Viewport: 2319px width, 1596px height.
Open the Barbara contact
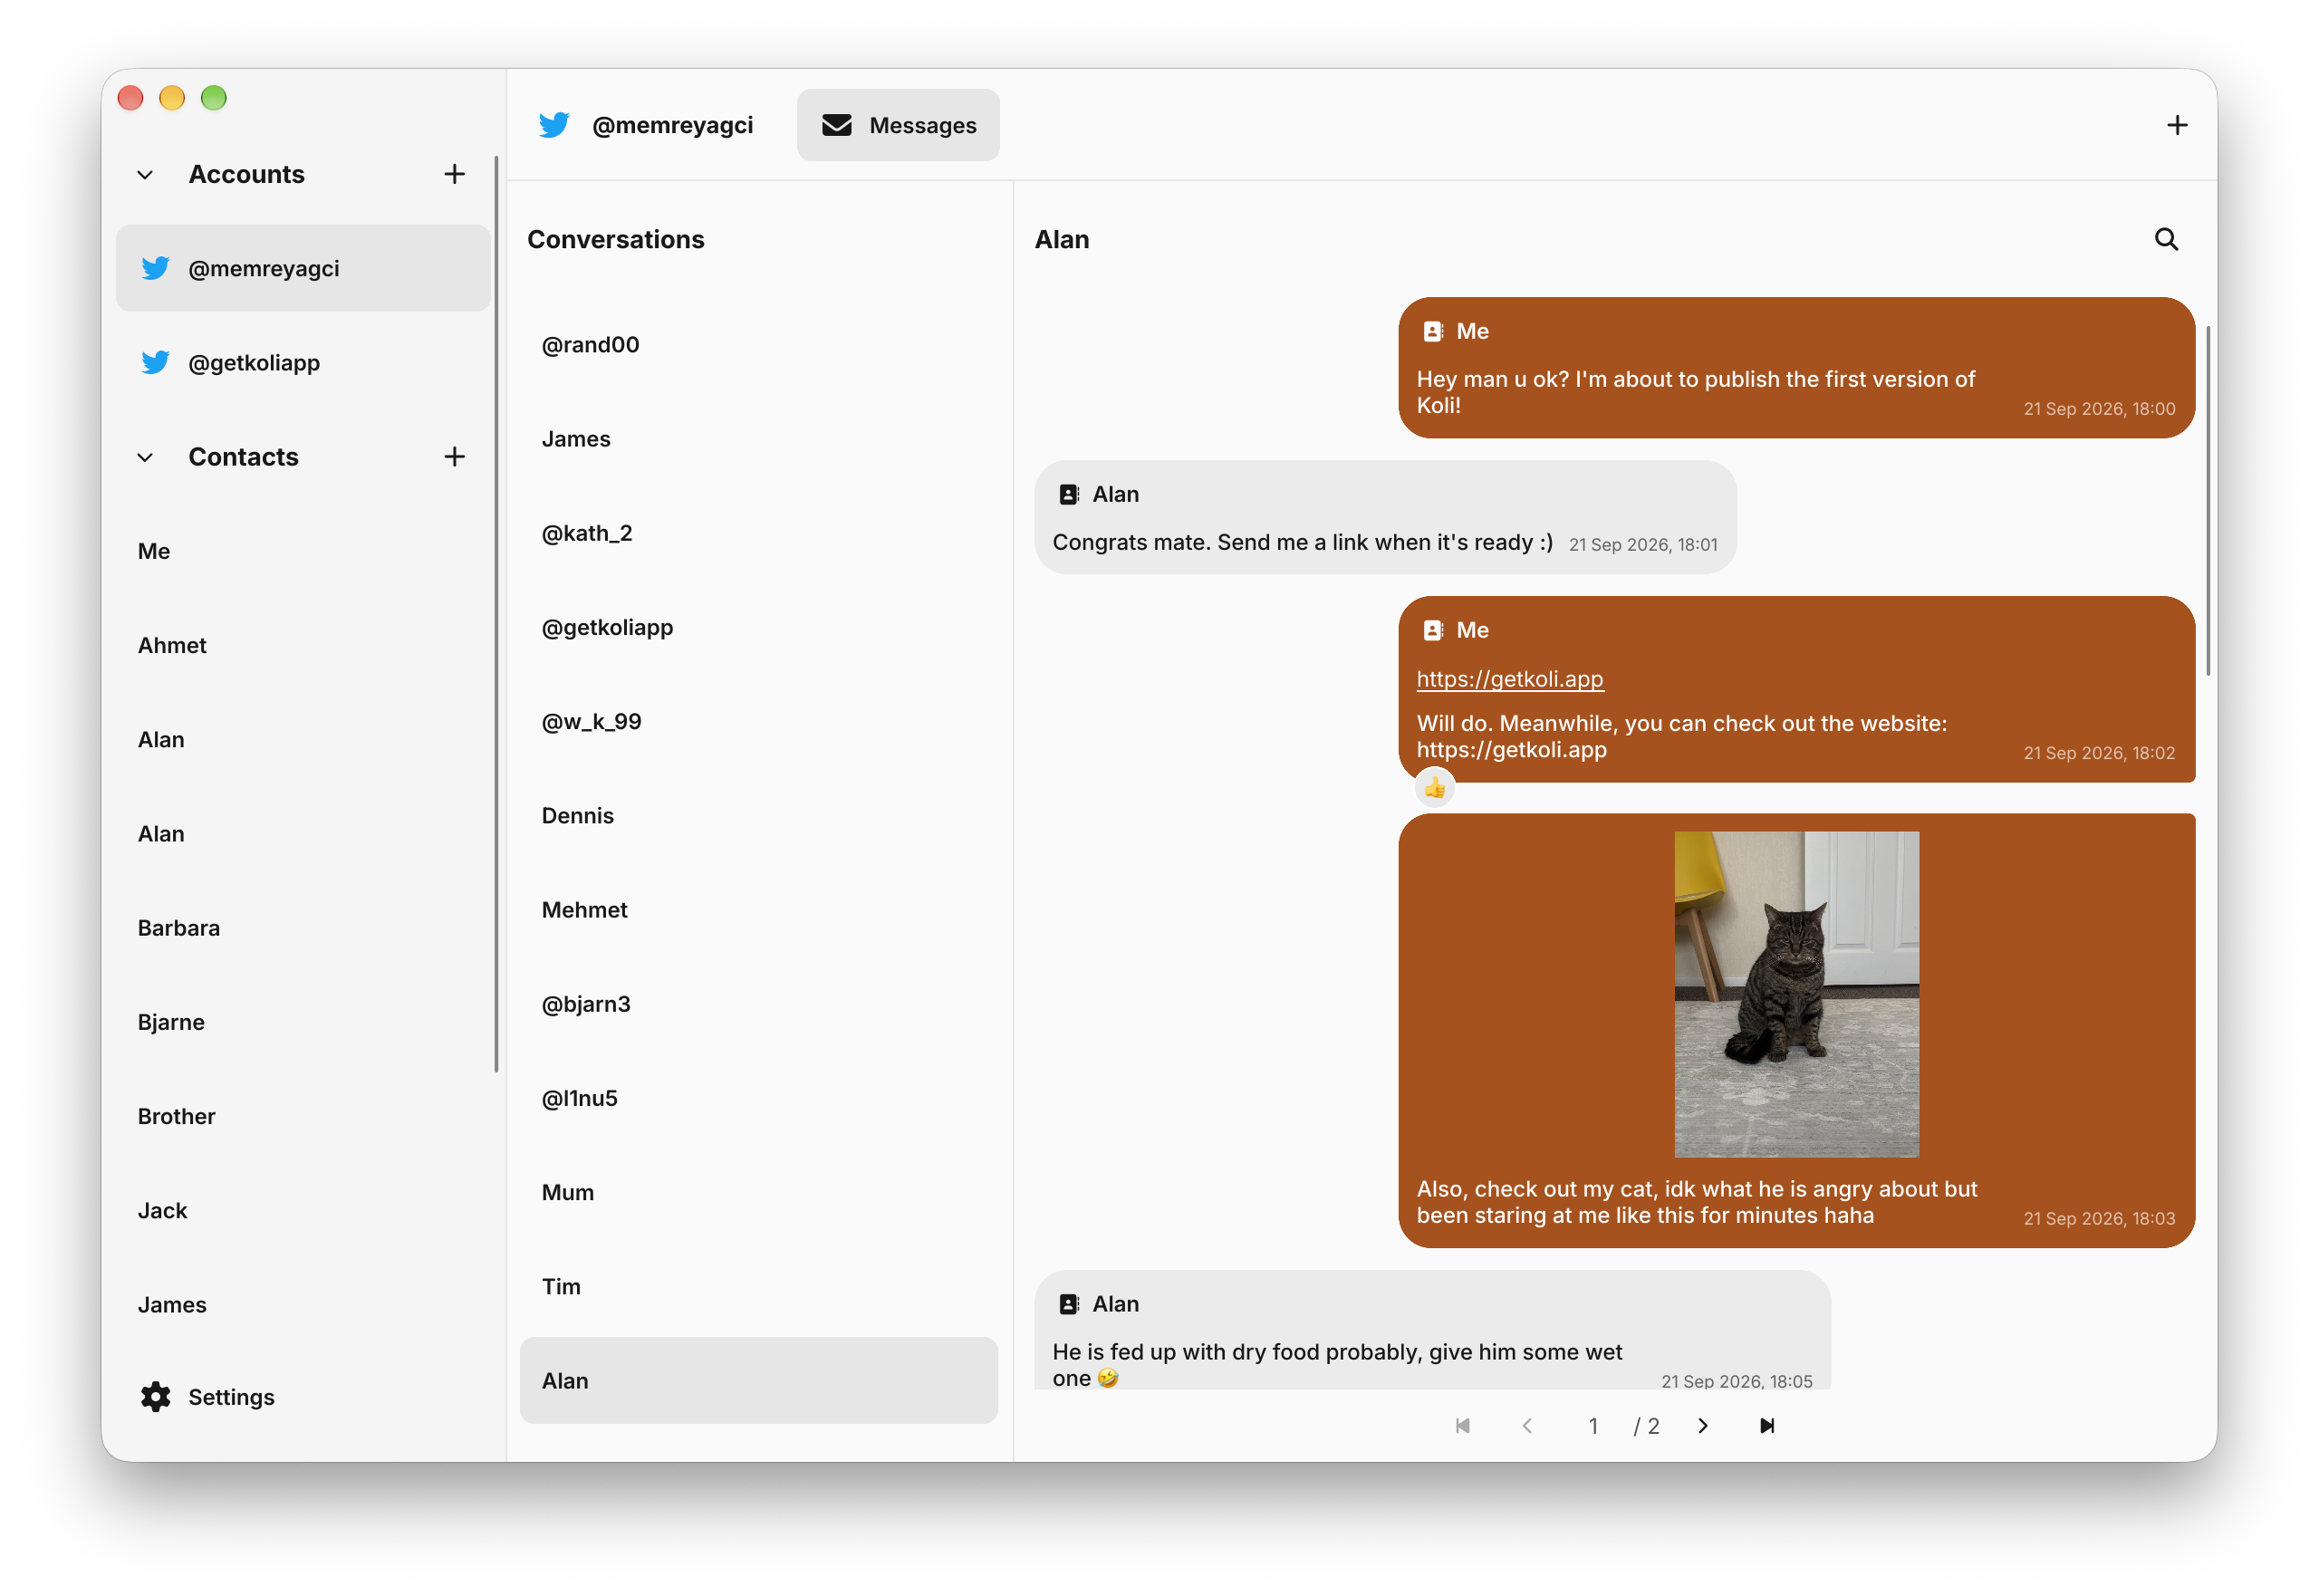pos(303,928)
